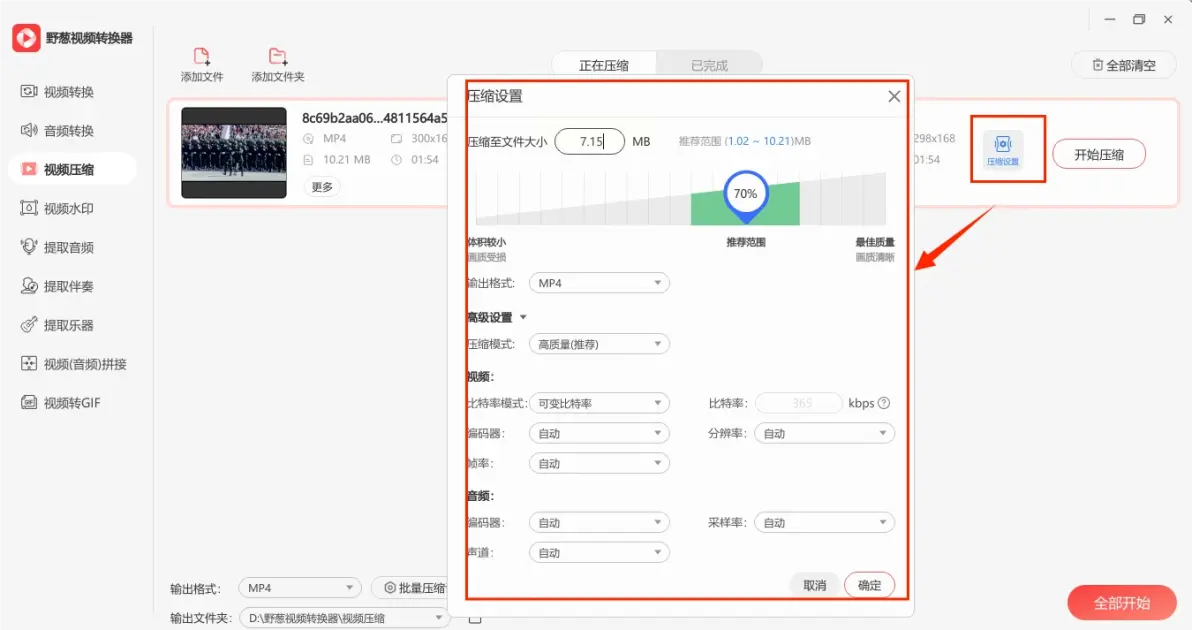
Task: Click the 添加文件夹 icon
Action: coord(277,56)
